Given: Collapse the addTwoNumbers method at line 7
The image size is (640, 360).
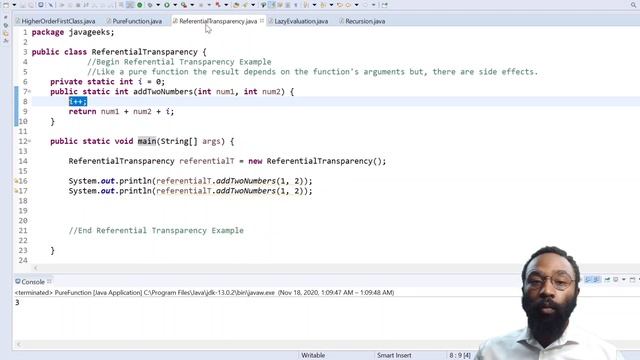Looking at the screenshot, I should point(29,92).
